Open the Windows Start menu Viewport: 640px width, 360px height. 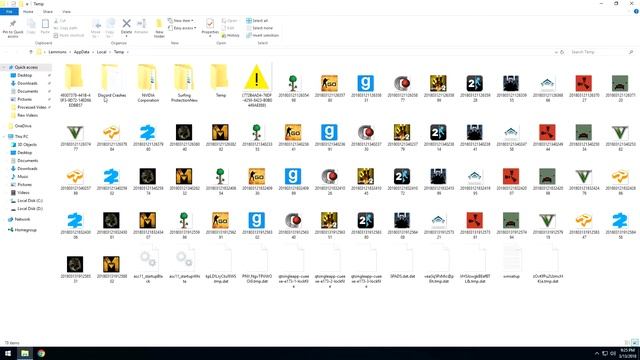[8, 353]
